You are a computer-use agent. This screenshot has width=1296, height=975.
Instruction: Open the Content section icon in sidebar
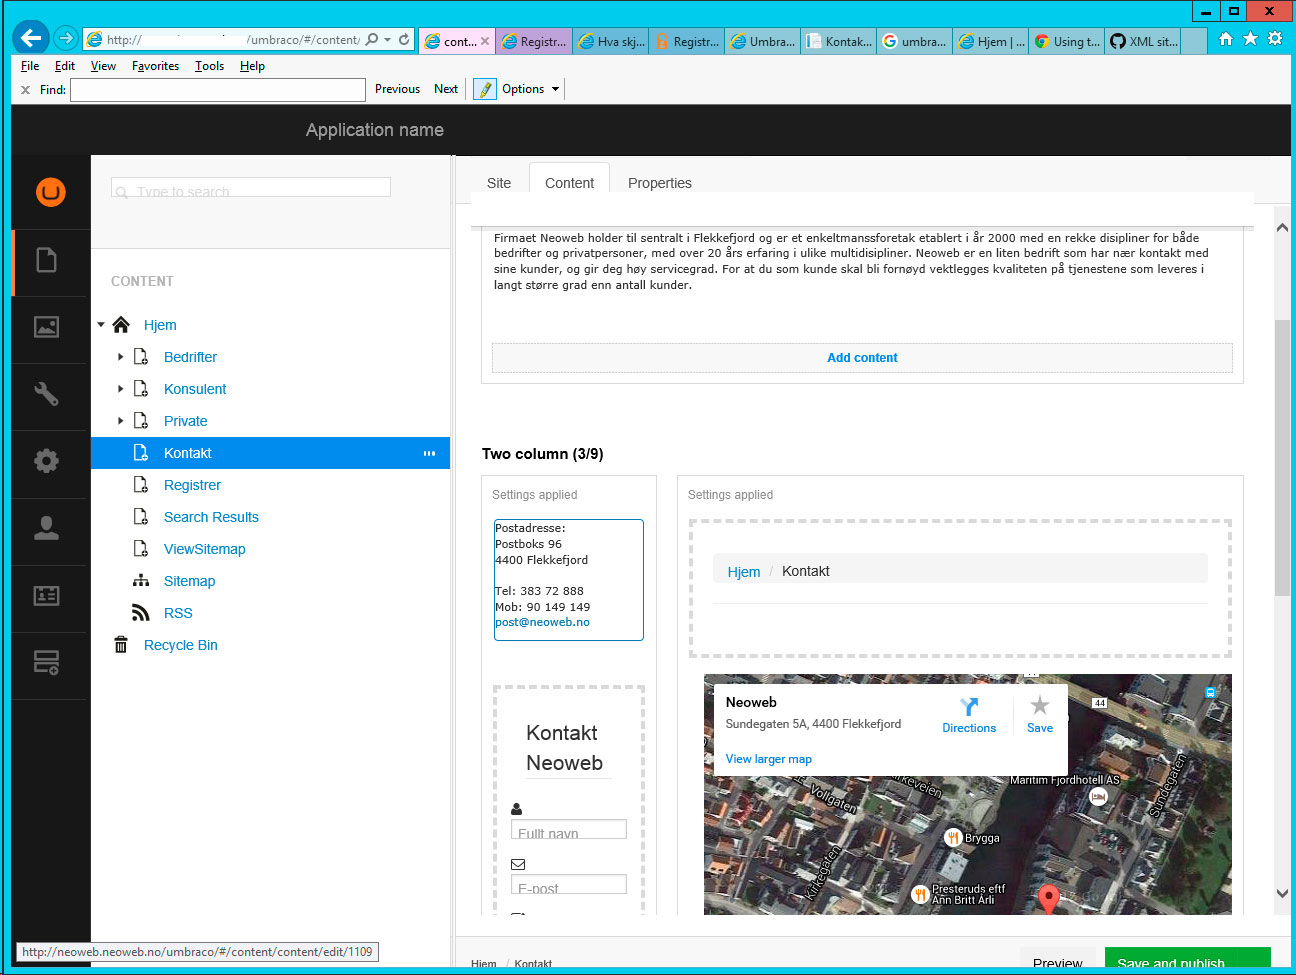[47, 260]
